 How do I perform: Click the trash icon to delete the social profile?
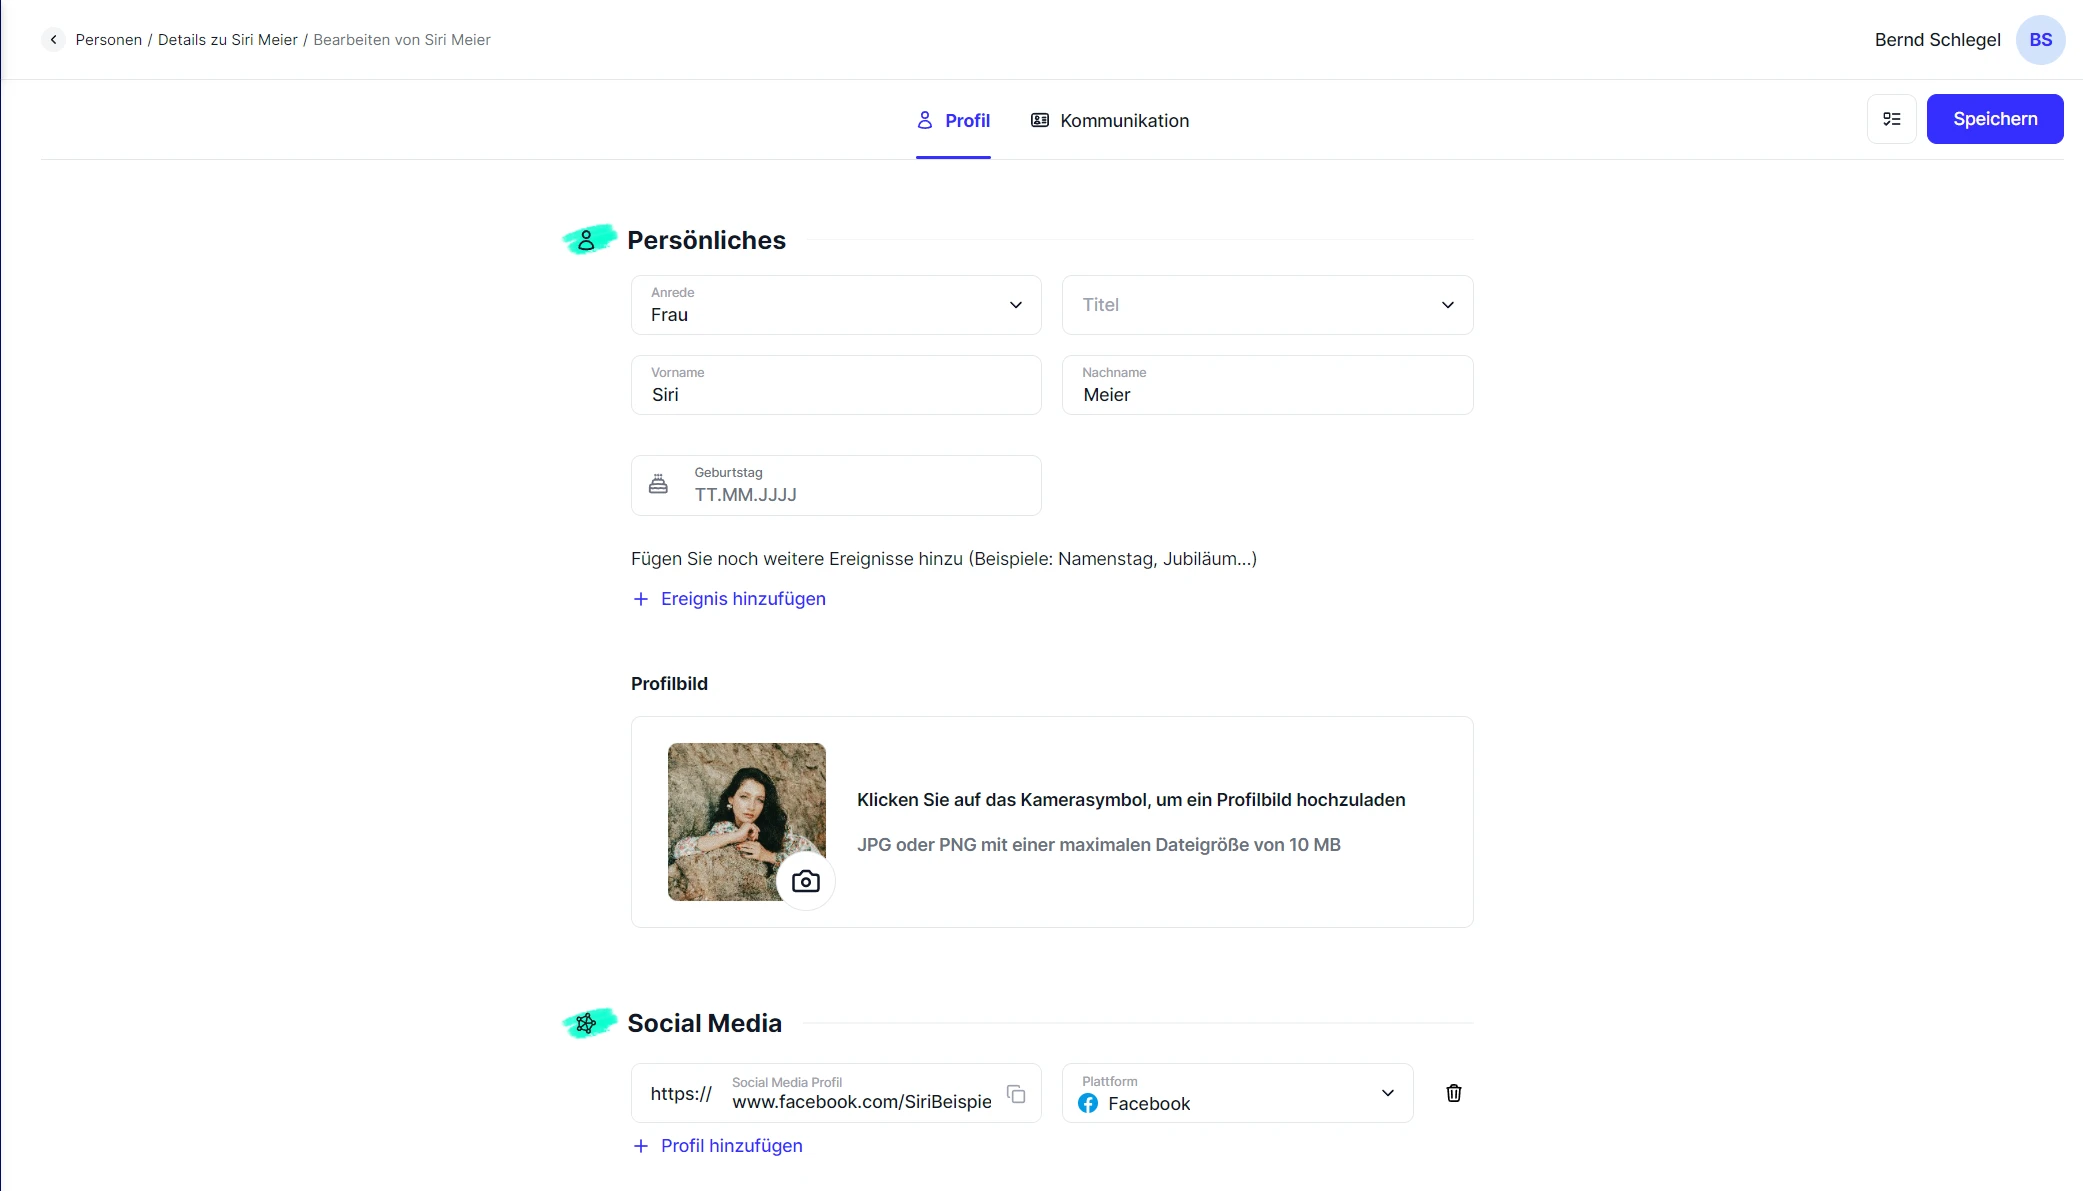click(x=1454, y=1093)
